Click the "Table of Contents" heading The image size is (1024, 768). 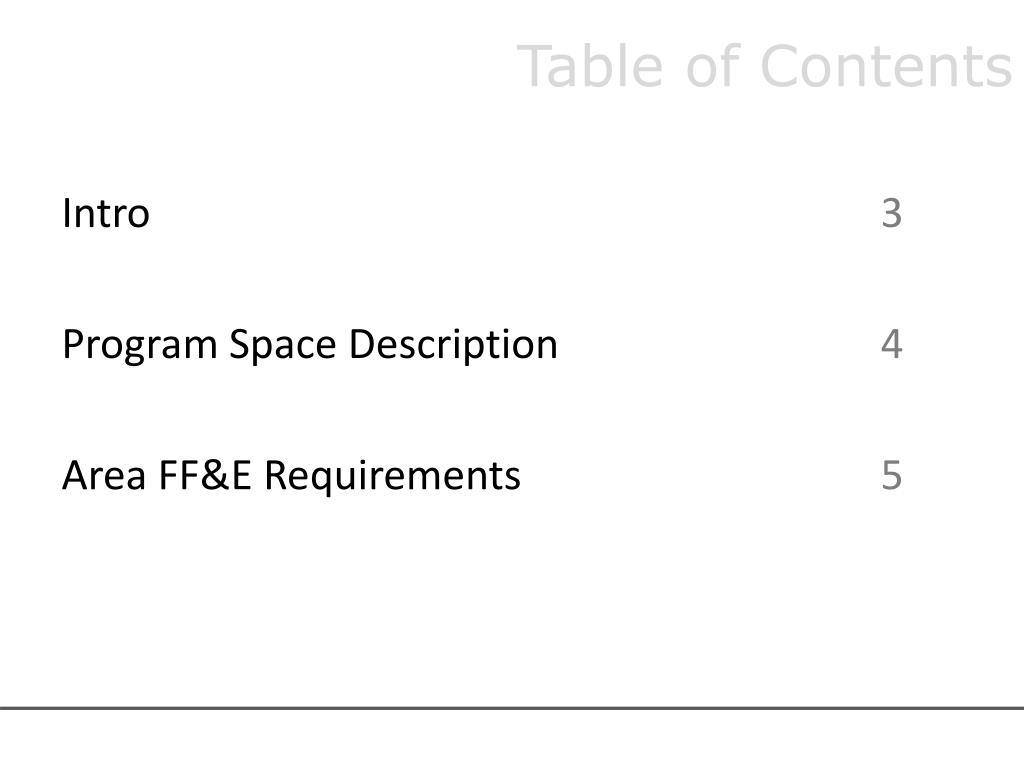[x=764, y=65]
